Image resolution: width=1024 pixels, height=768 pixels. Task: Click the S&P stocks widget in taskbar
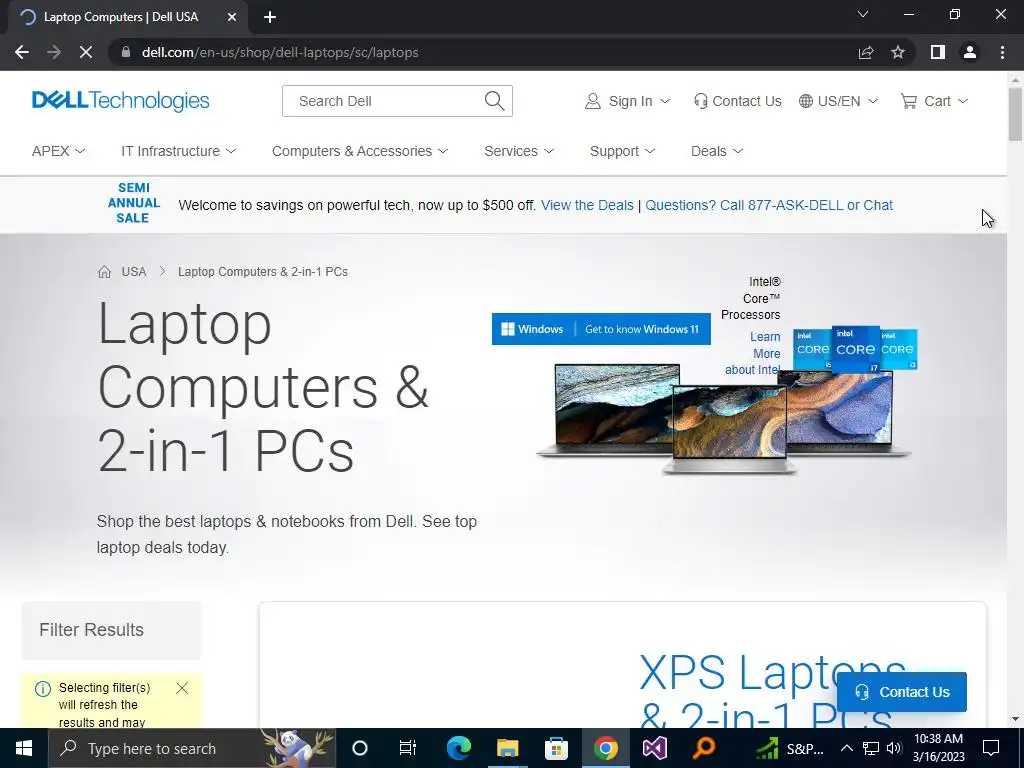[x=790, y=748]
